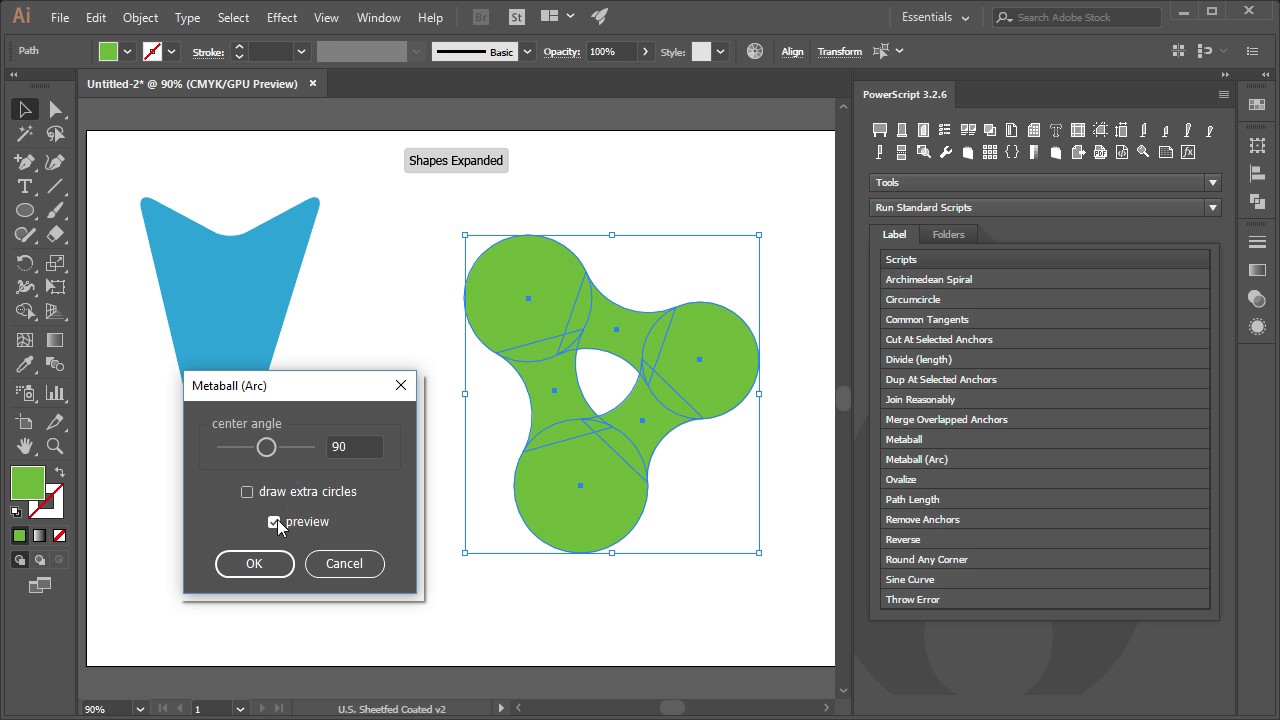This screenshot has width=1280, height=720.
Task: Select the Zoom tool
Action: coord(55,447)
